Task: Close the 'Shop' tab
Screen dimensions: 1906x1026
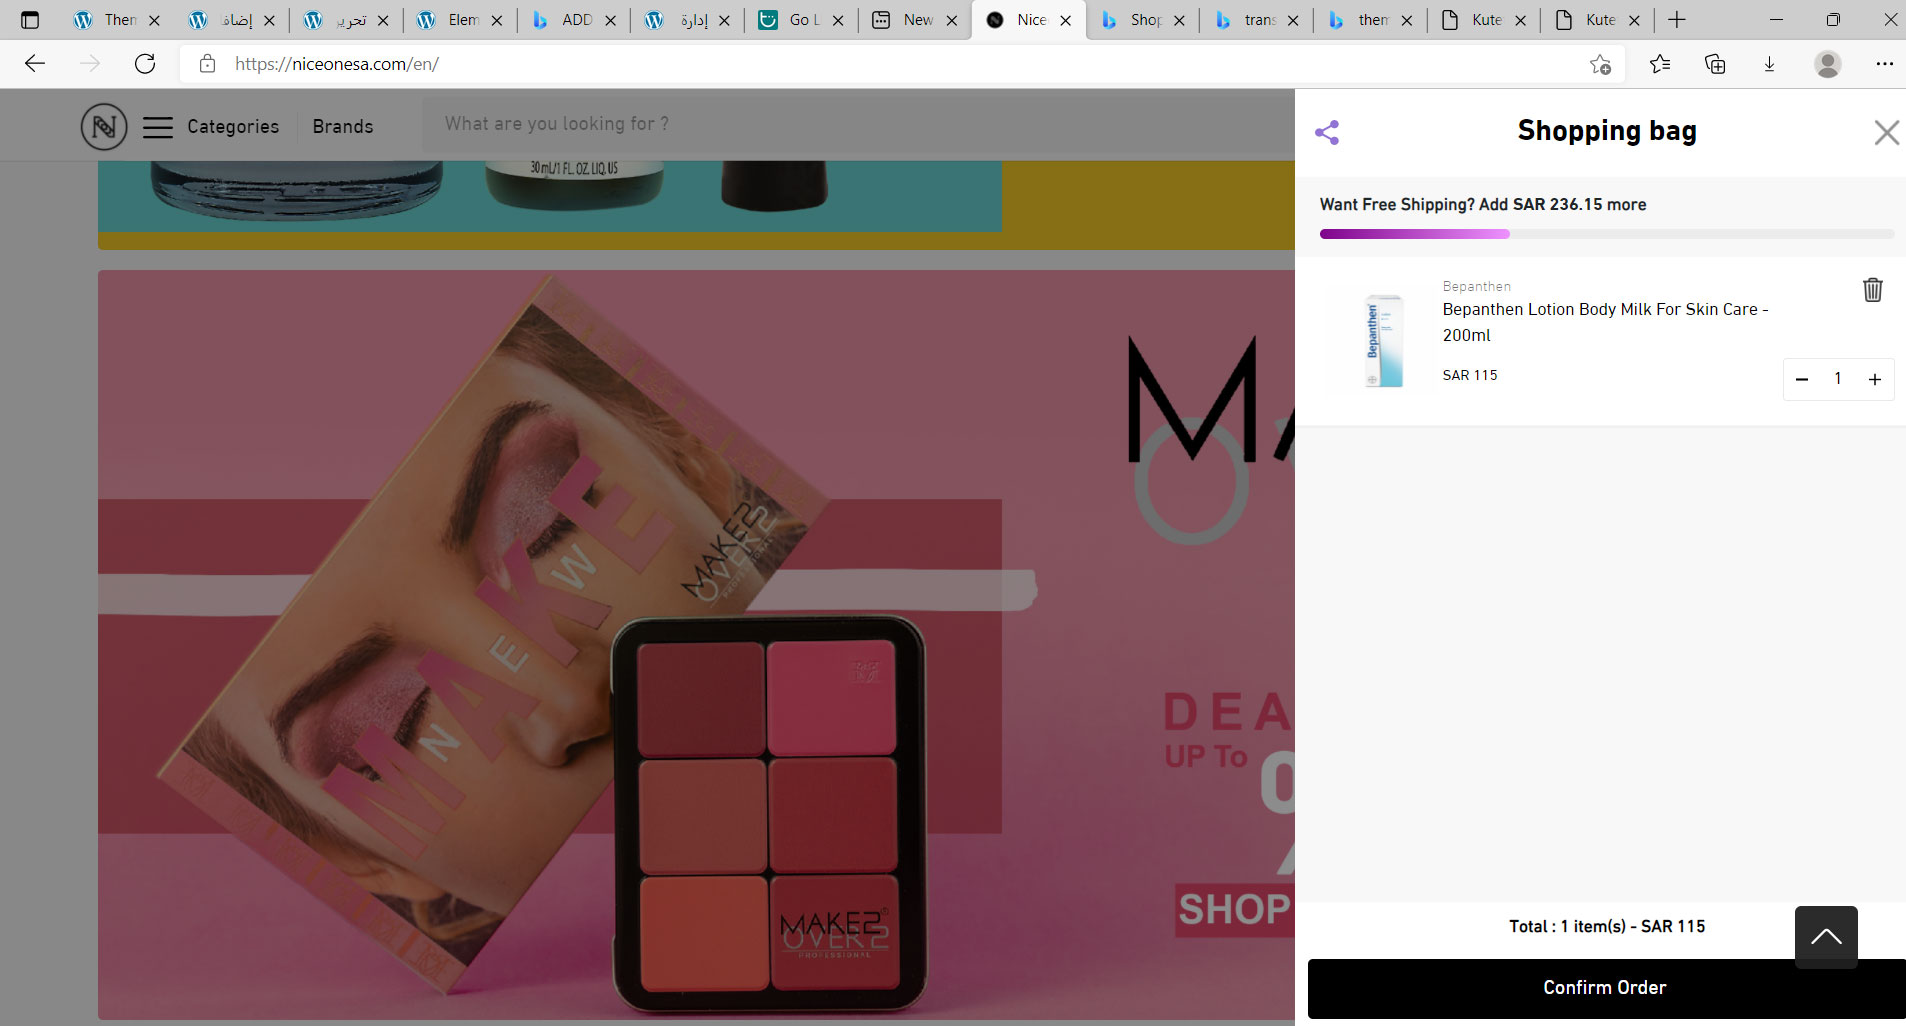Action: [x=1179, y=20]
